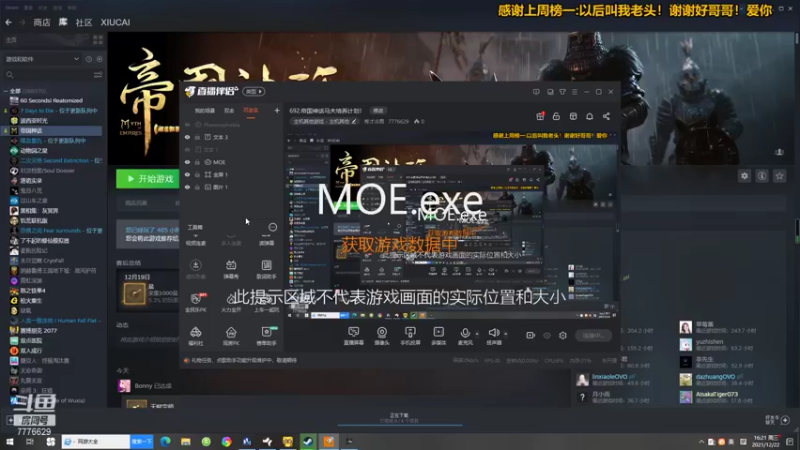This screenshot has height=450, width=800.
Task: Open the 弹幕秀 danmaku show tool
Action: 231,268
